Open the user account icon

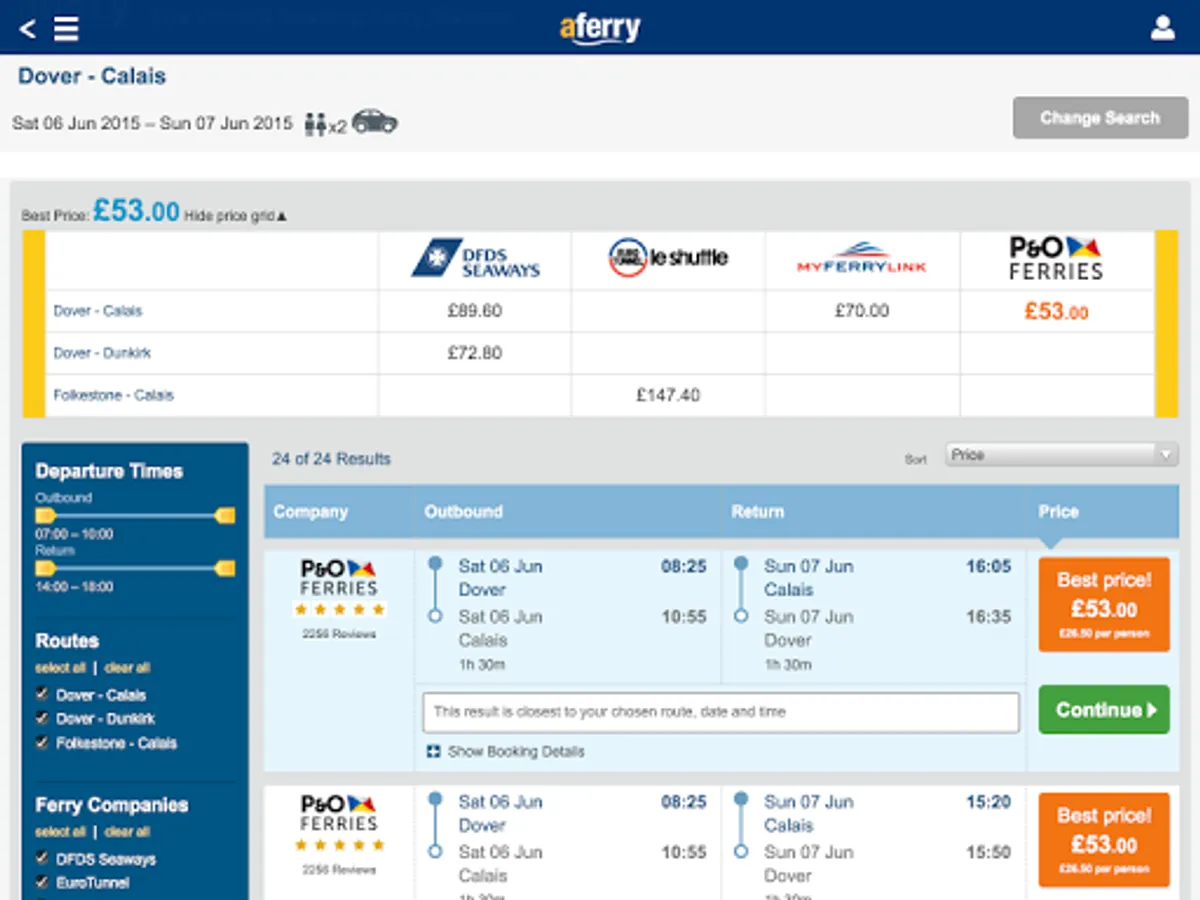1162,28
